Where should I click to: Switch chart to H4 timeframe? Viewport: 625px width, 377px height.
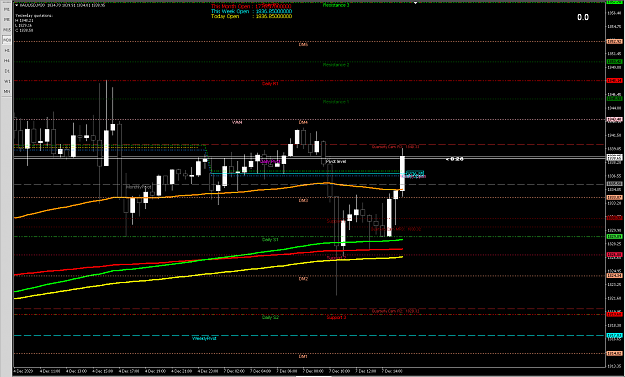7,61
